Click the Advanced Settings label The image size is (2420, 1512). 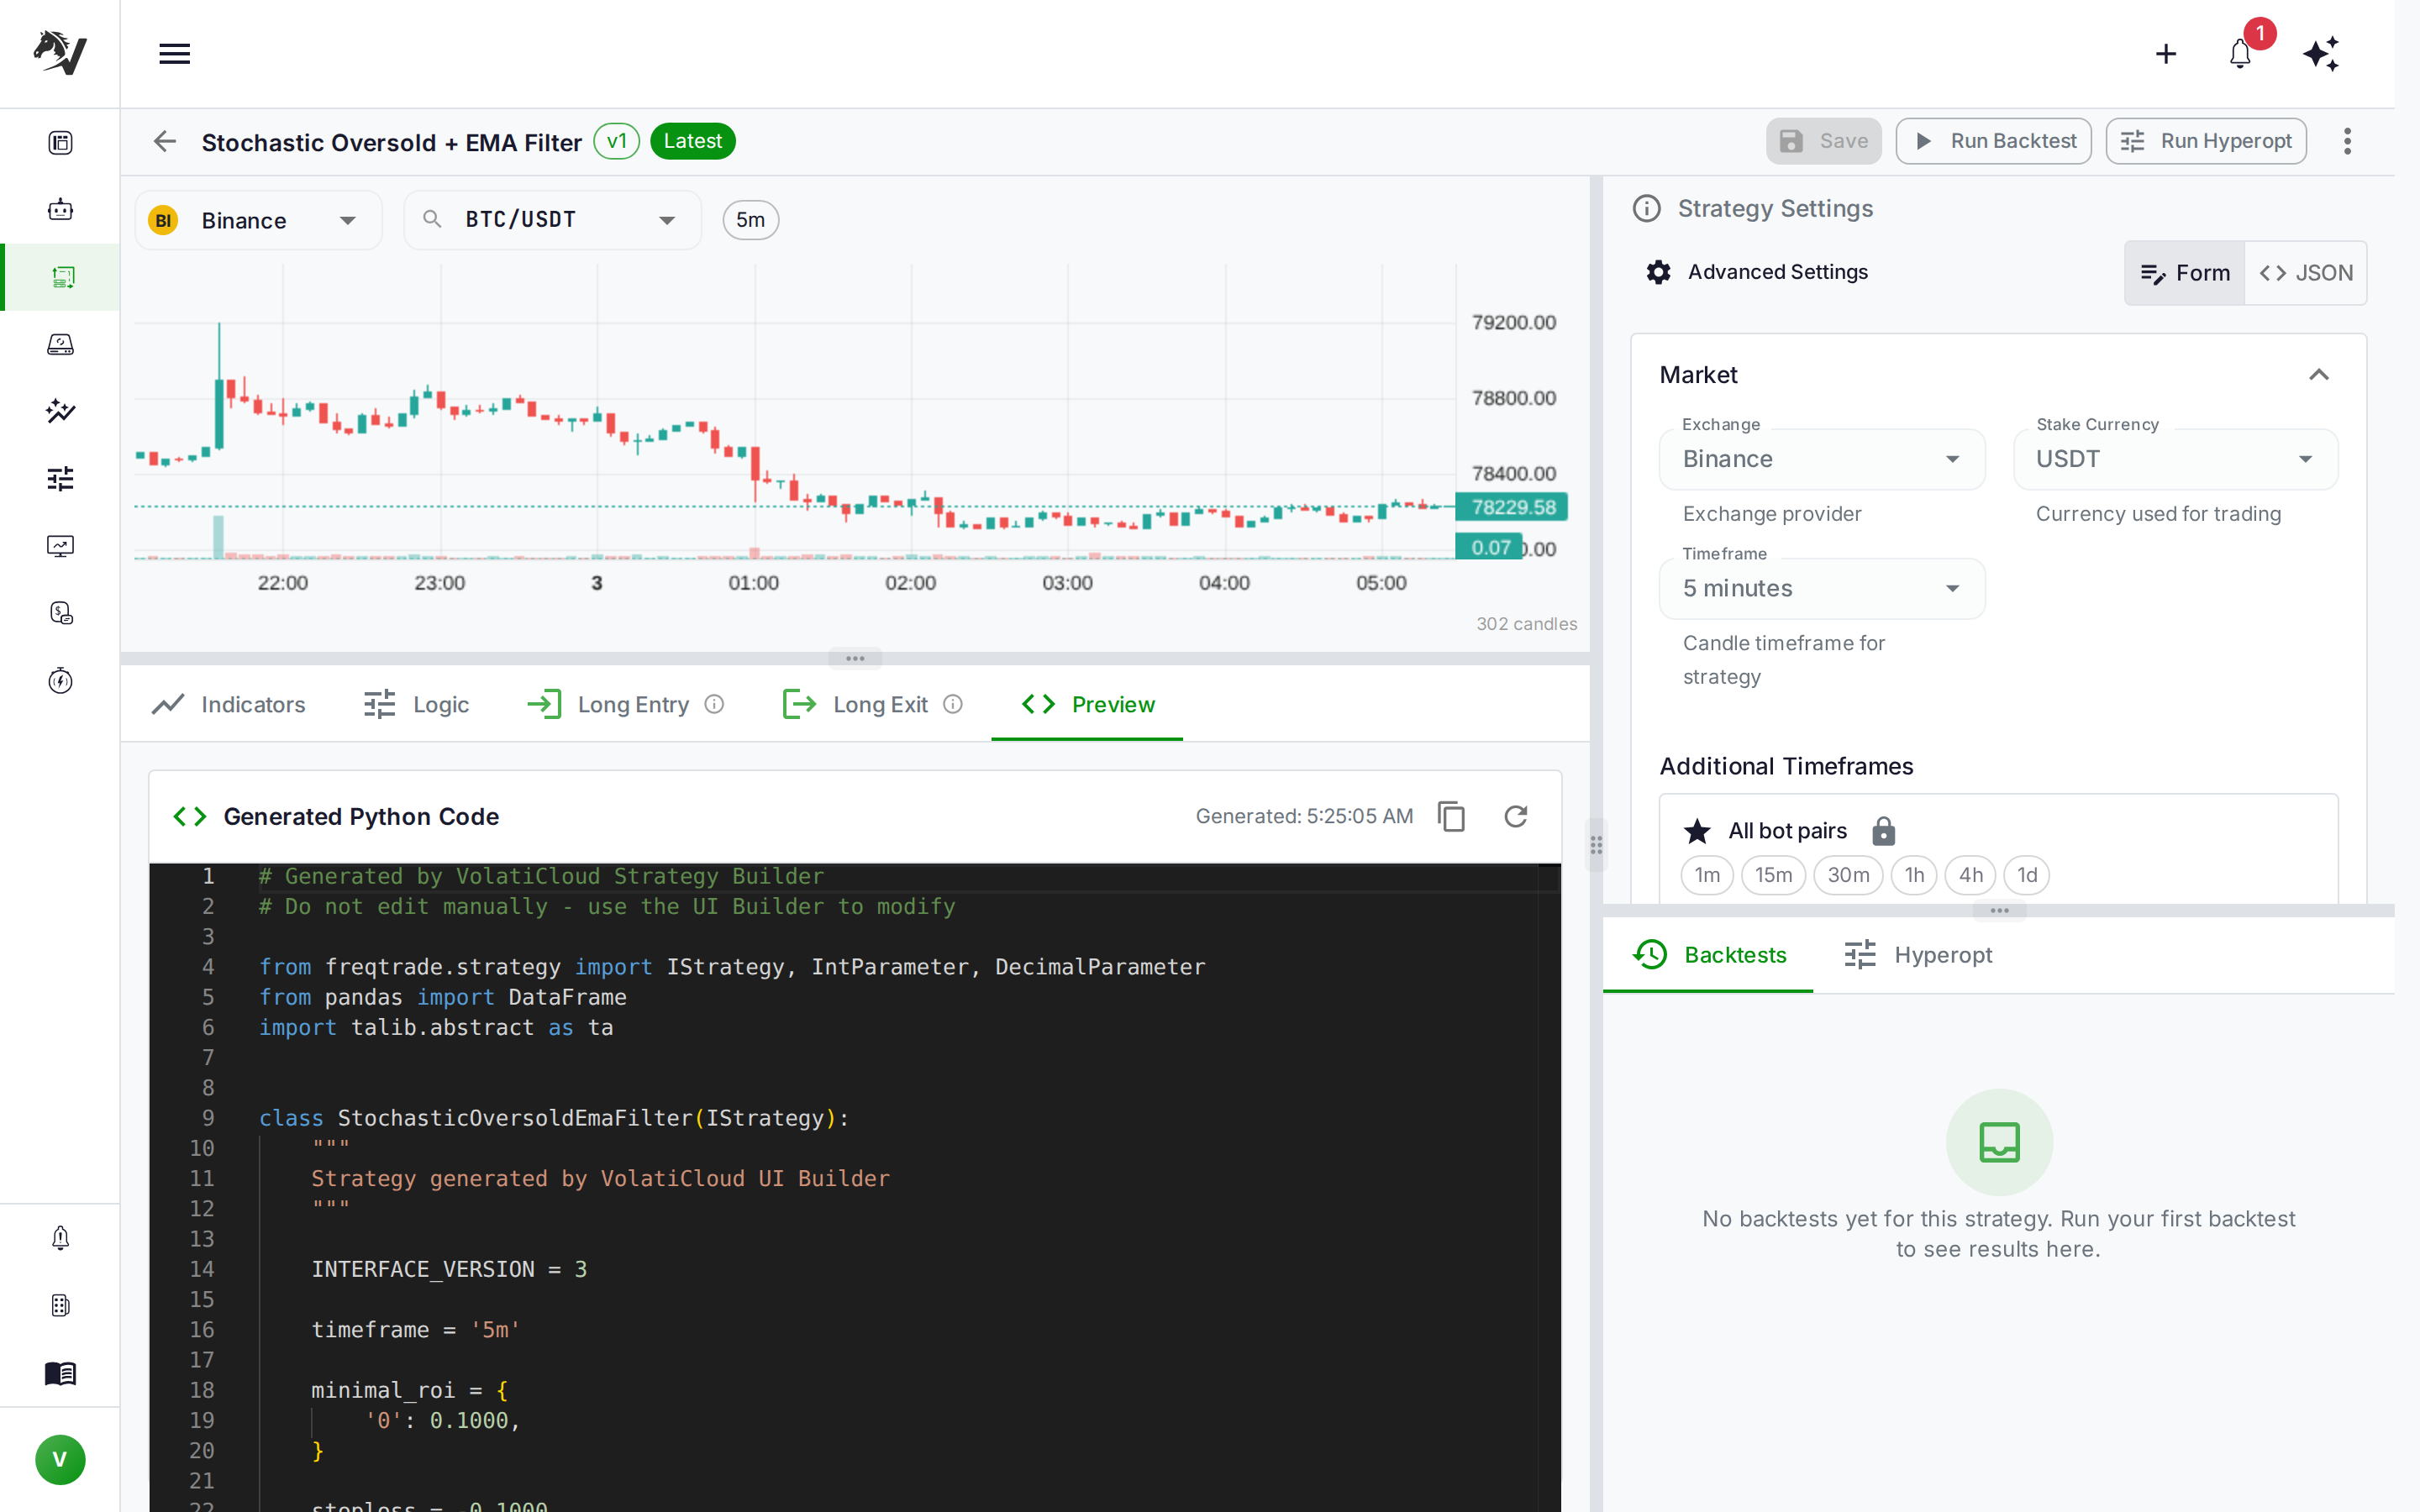(x=1778, y=272)
